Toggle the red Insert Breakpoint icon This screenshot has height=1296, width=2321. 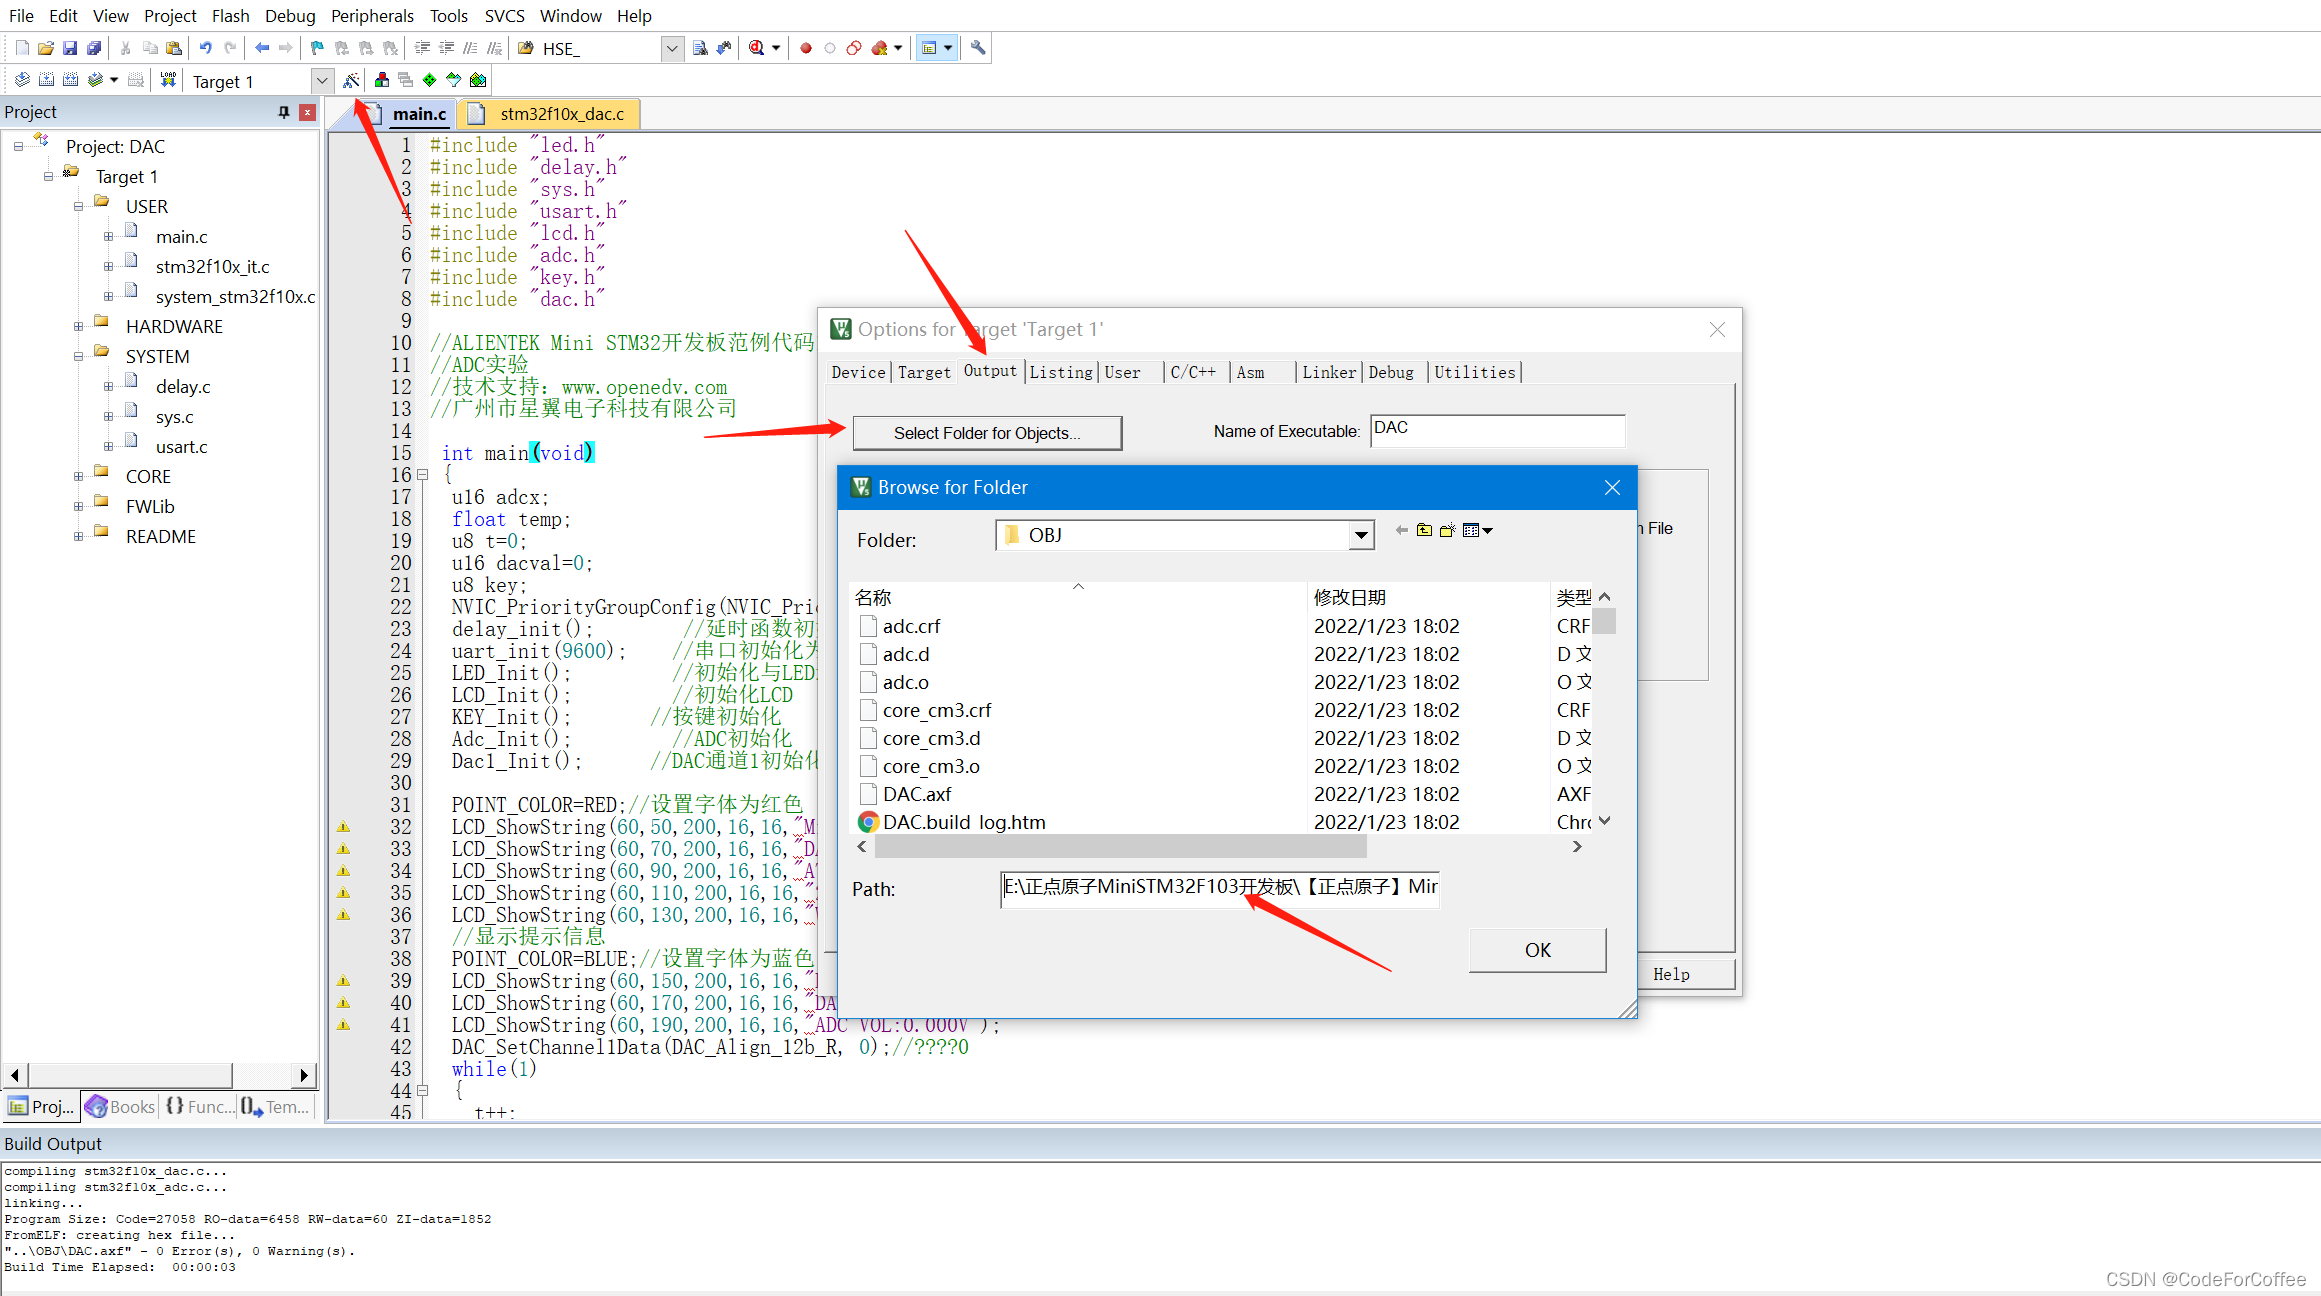tap(806, 48)
